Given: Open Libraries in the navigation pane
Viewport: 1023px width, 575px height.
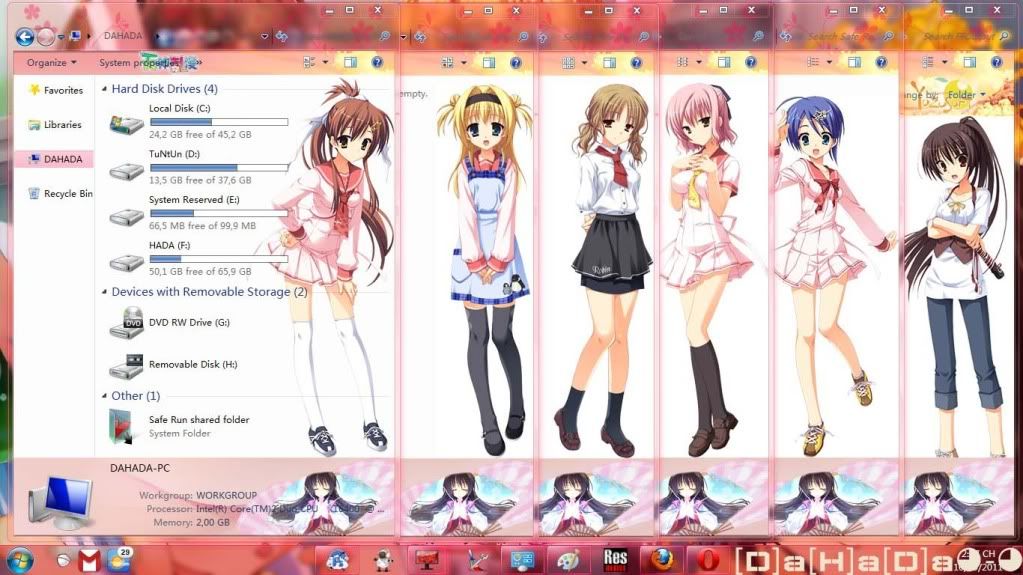Looking at the screenshot, I should click(x=62, y=125).
